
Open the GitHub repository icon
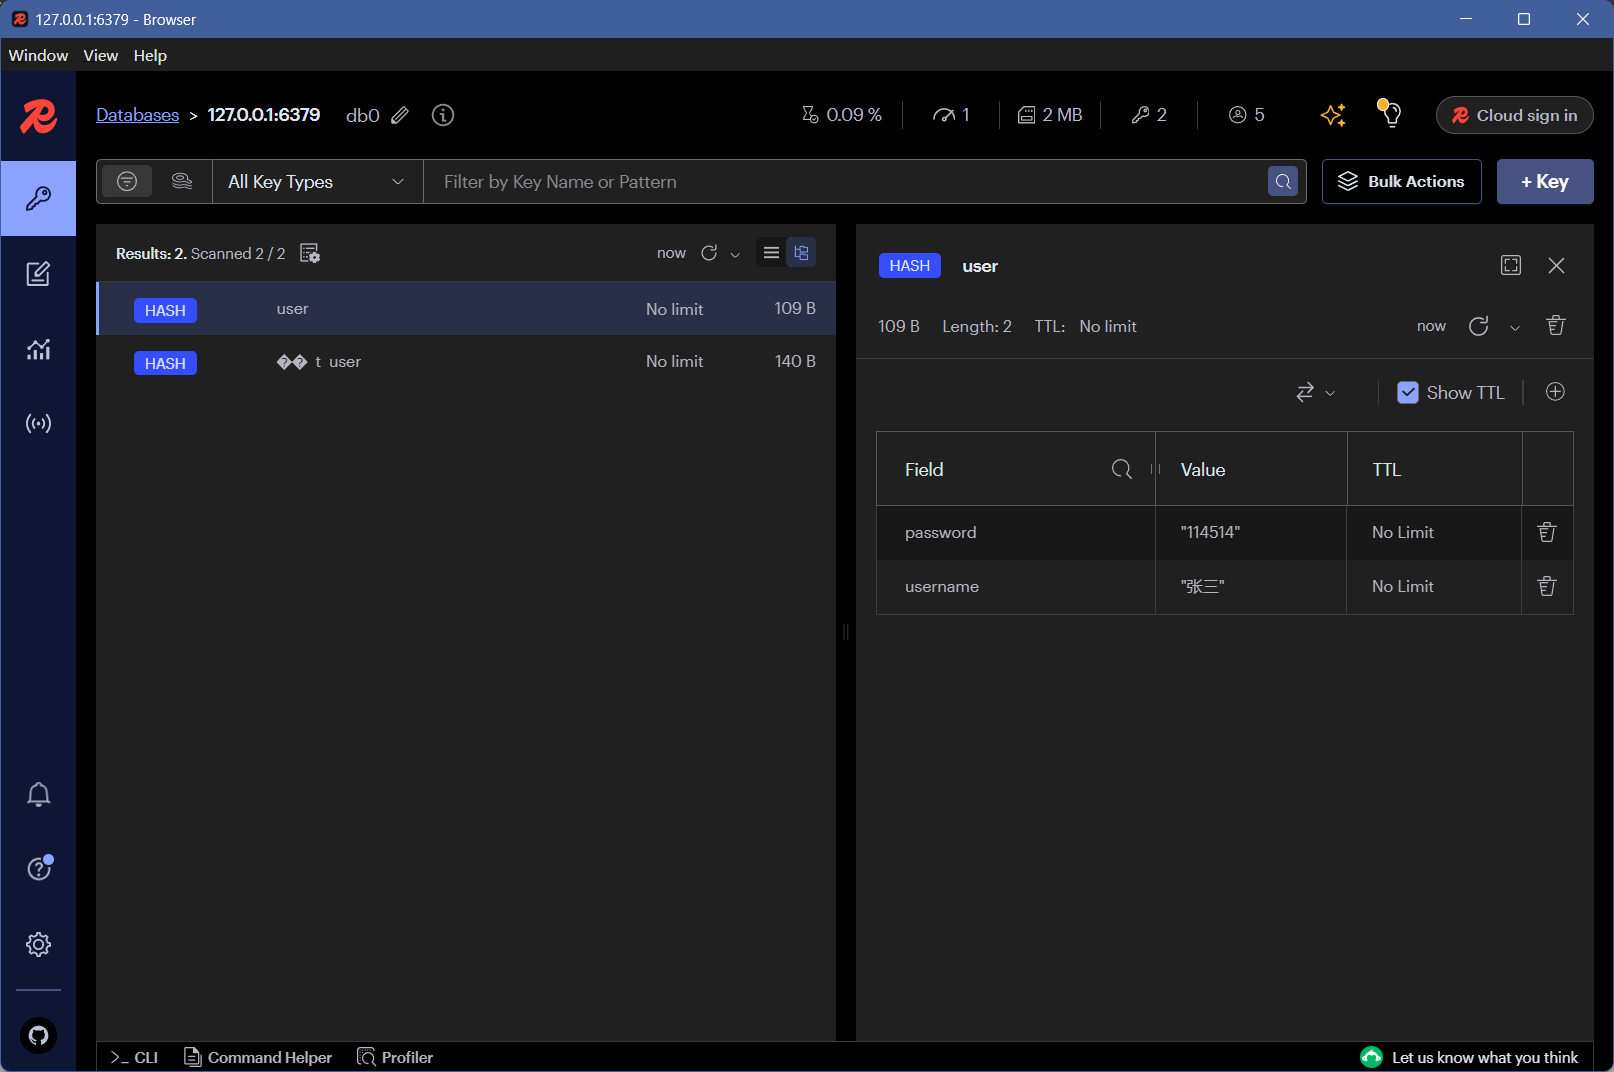pyautogui.click(x=38, y=1035)
